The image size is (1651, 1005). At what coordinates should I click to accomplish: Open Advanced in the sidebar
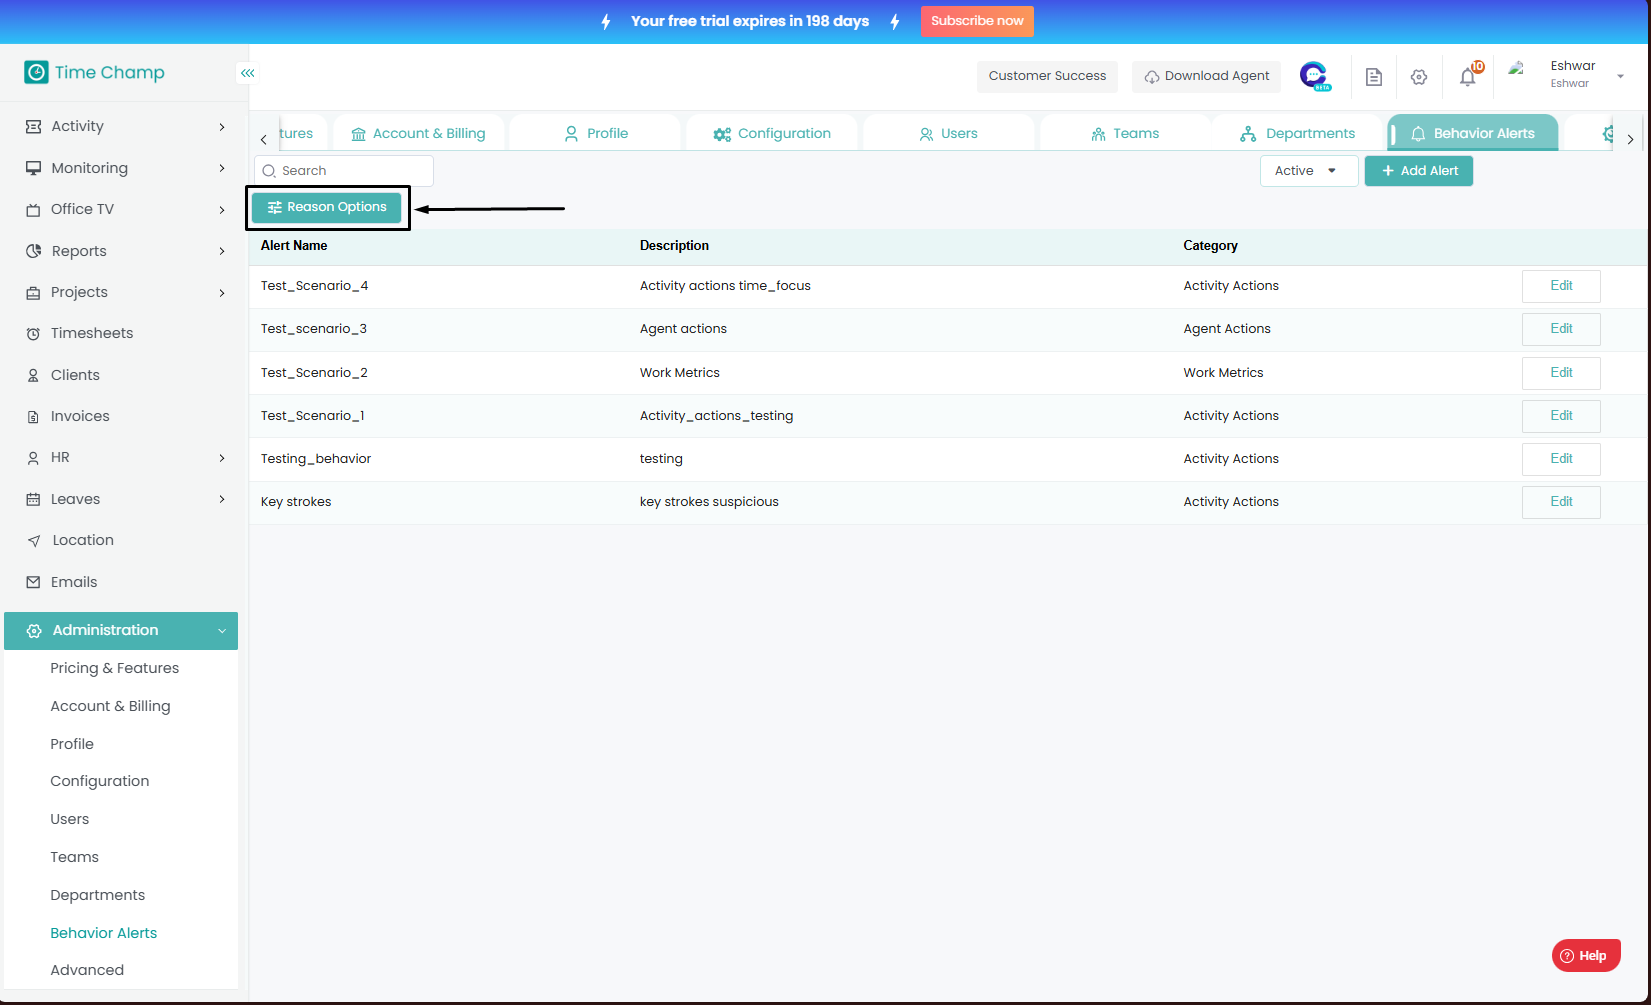tap(87, 970)
